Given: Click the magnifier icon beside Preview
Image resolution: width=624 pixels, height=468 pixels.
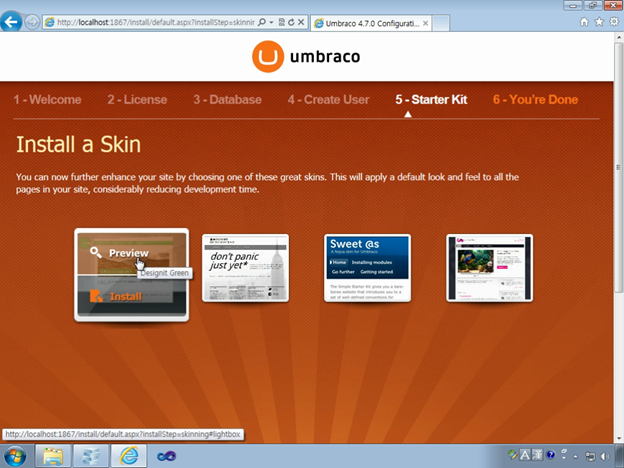Looking at the screenshot, I should click(96, 252).
